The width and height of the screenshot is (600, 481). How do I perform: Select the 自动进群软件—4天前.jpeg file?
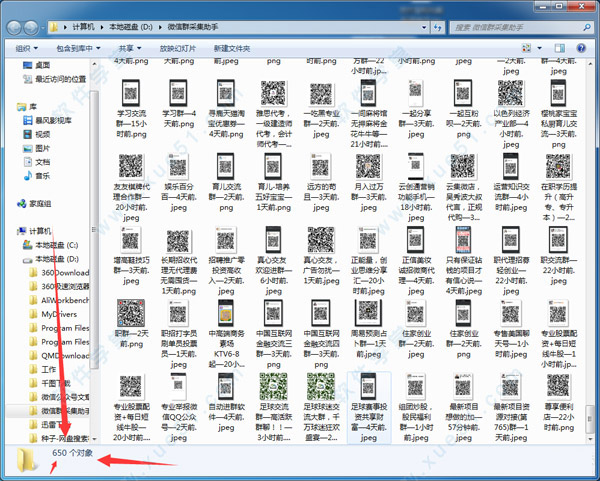[226, 403]
